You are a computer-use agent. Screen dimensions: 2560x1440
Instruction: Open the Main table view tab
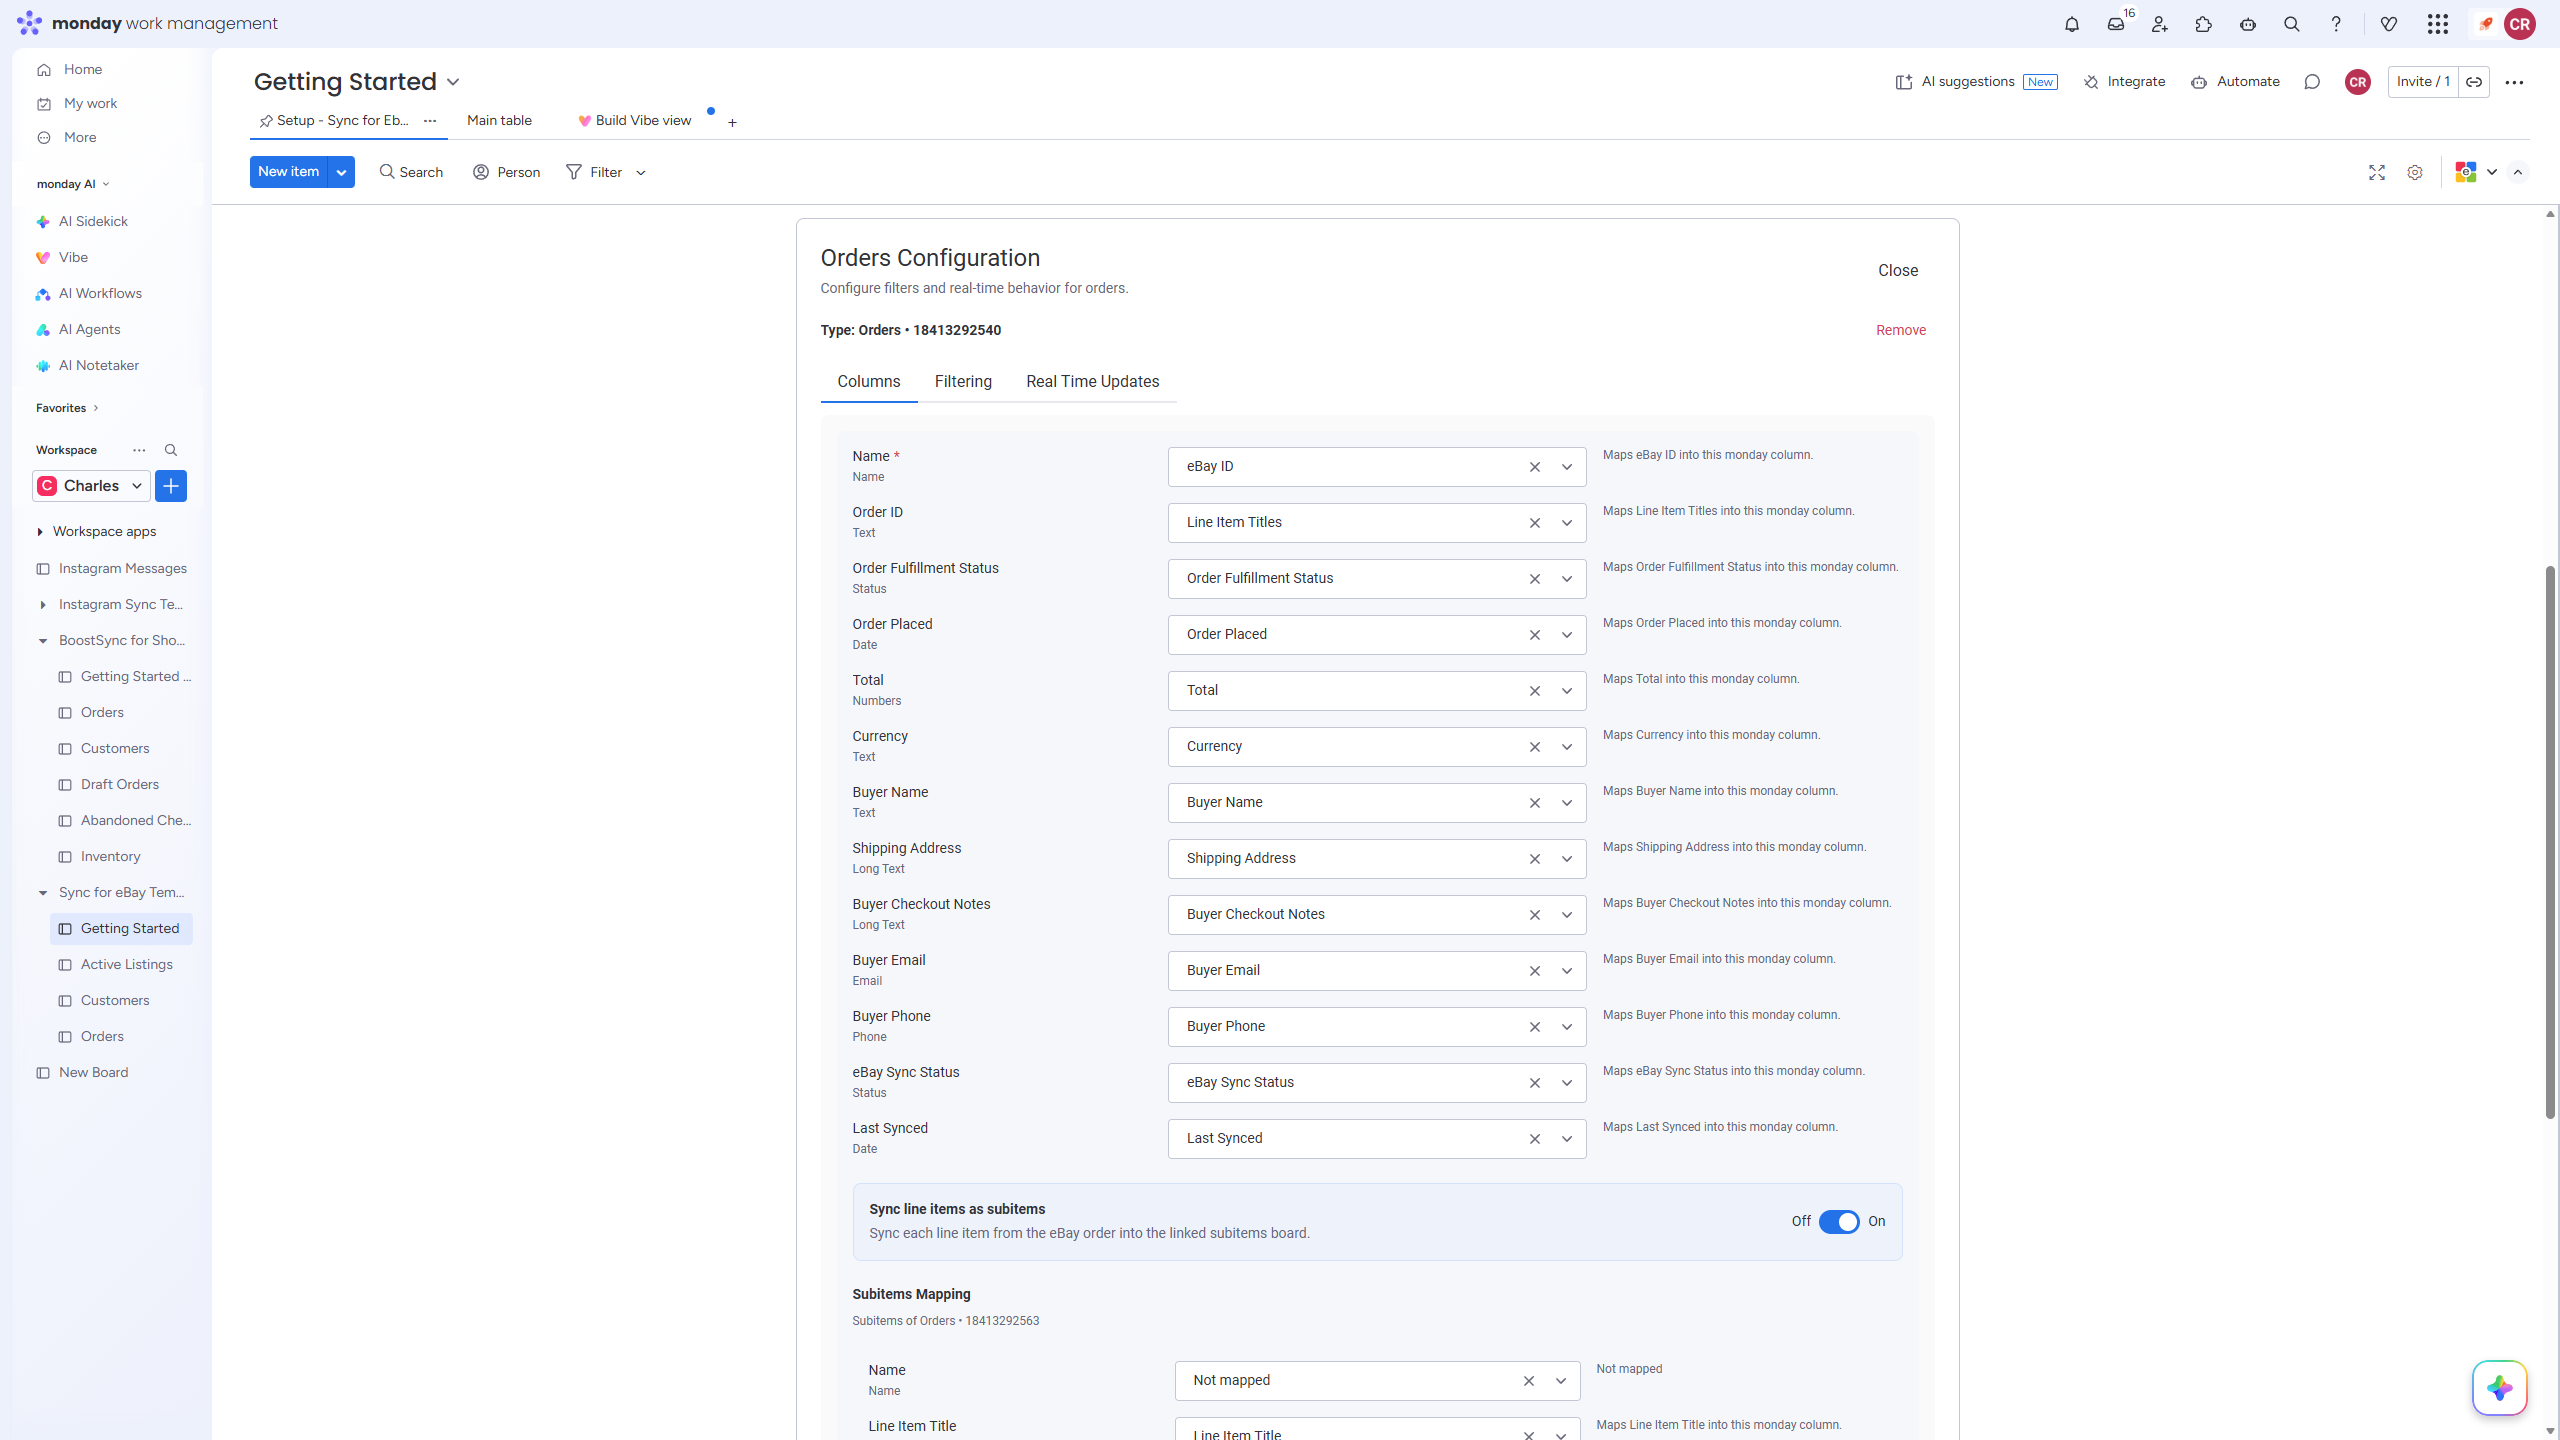499,121
